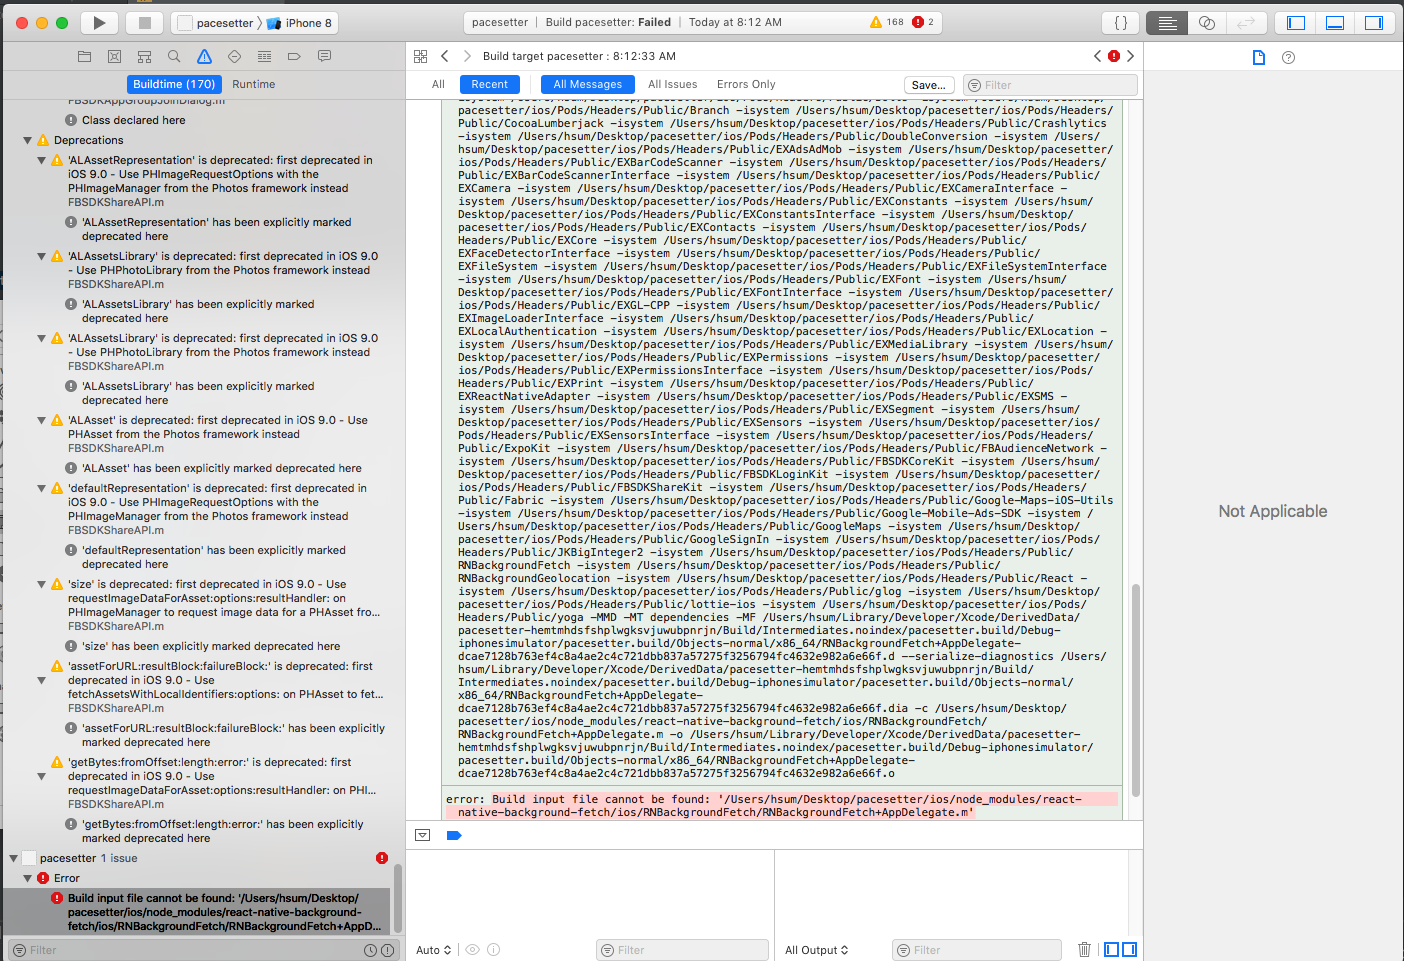Open the code snippets library braces icon
Image resolution: width=1404 pixels, height=961 pixels.
coord(1120,22)
